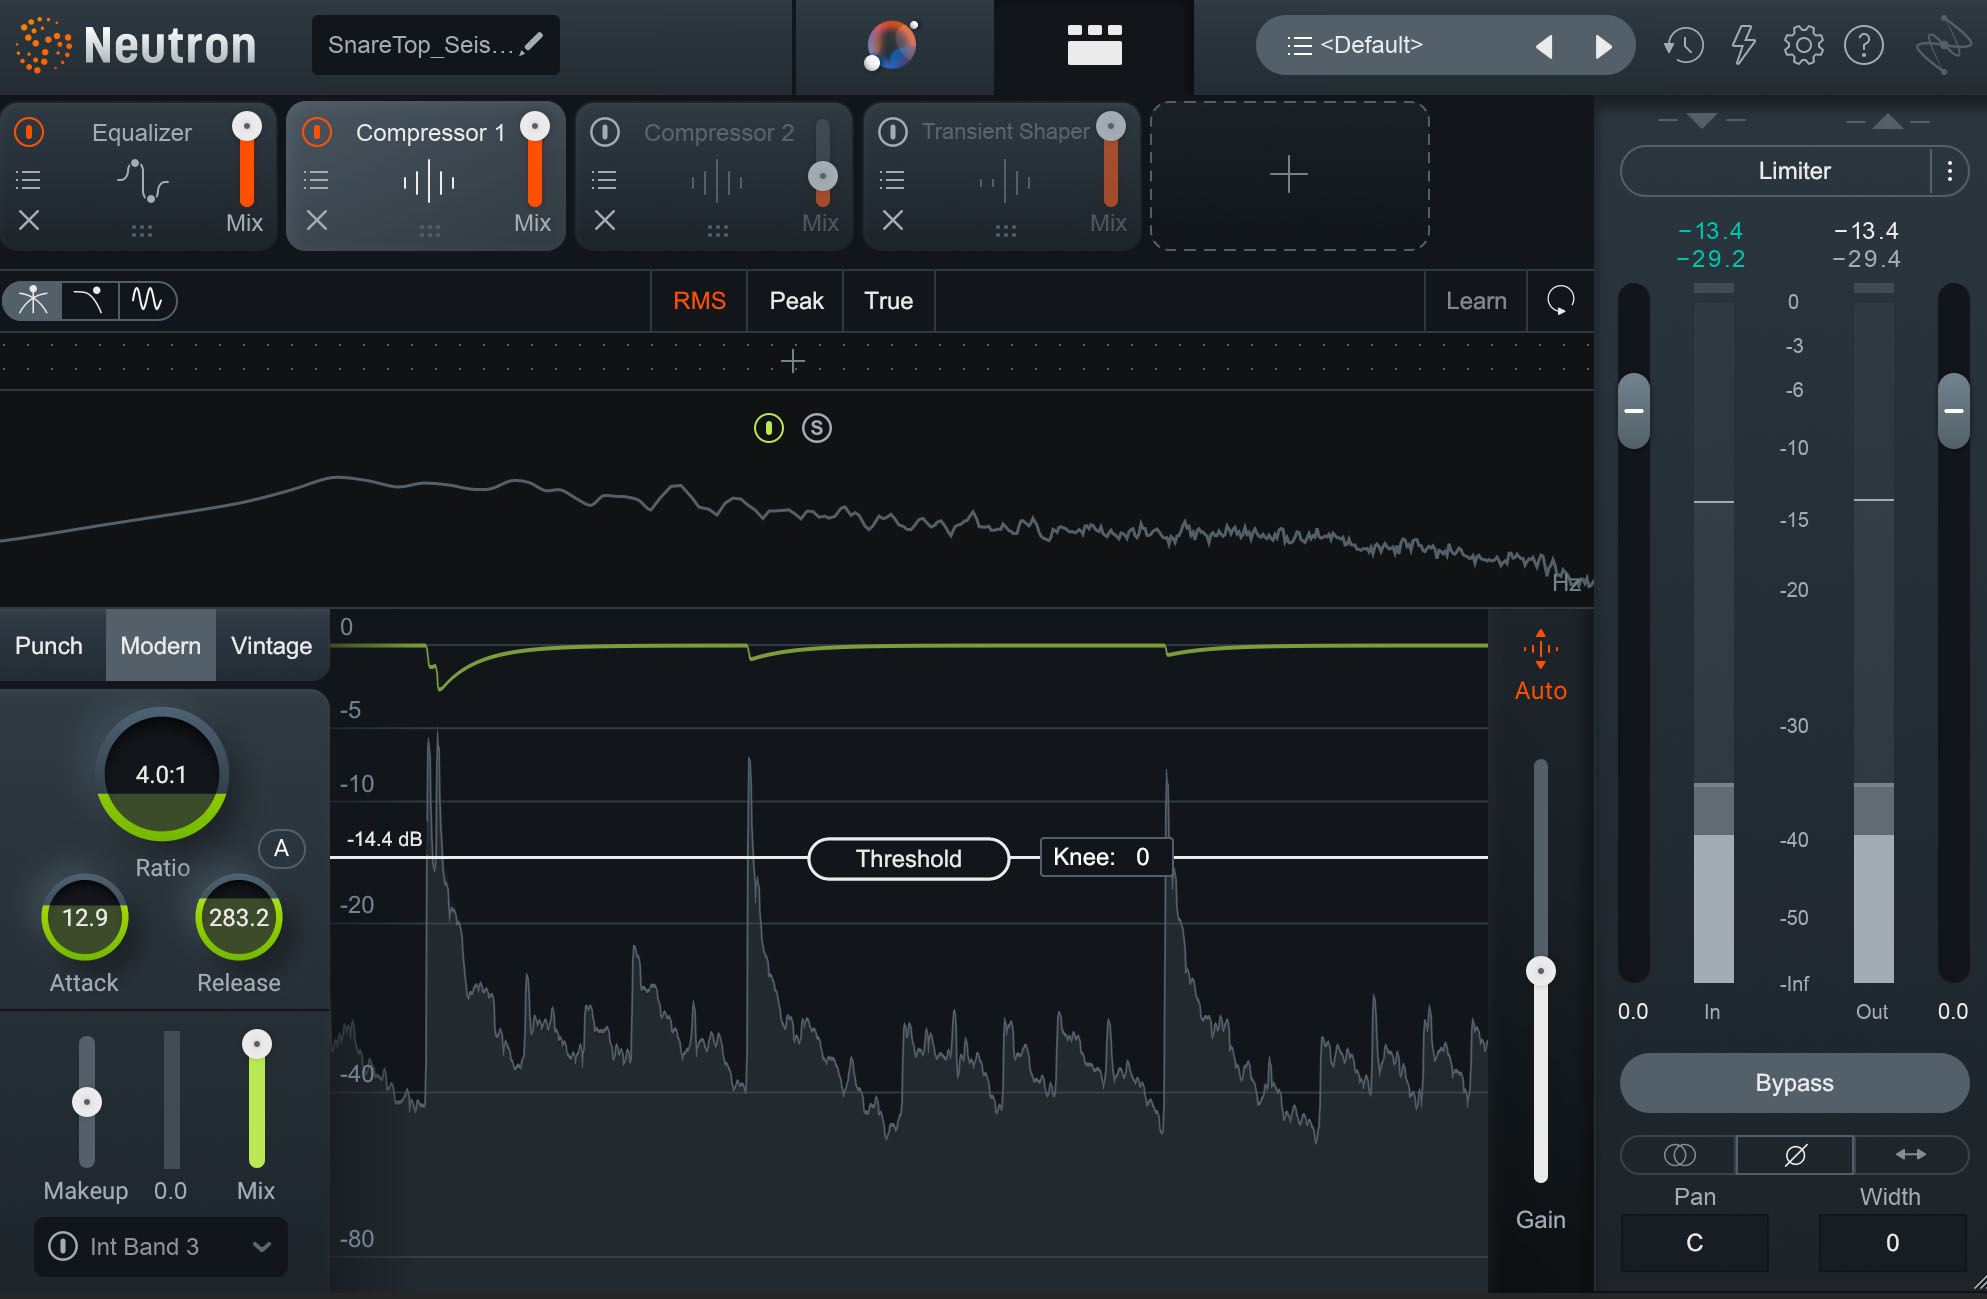Image resolution: width=1987 pixels, height=1299 pixels.
Task: Select RMS level detection mode
Action: click(699, 301)
